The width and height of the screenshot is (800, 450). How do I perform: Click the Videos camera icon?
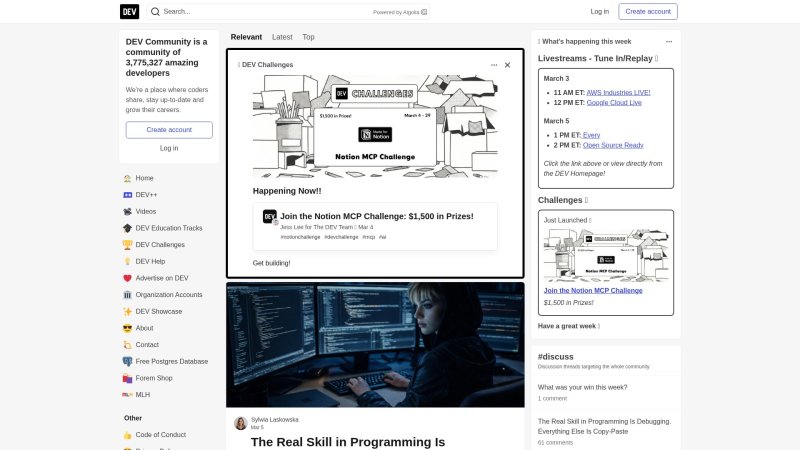[127, 211]
